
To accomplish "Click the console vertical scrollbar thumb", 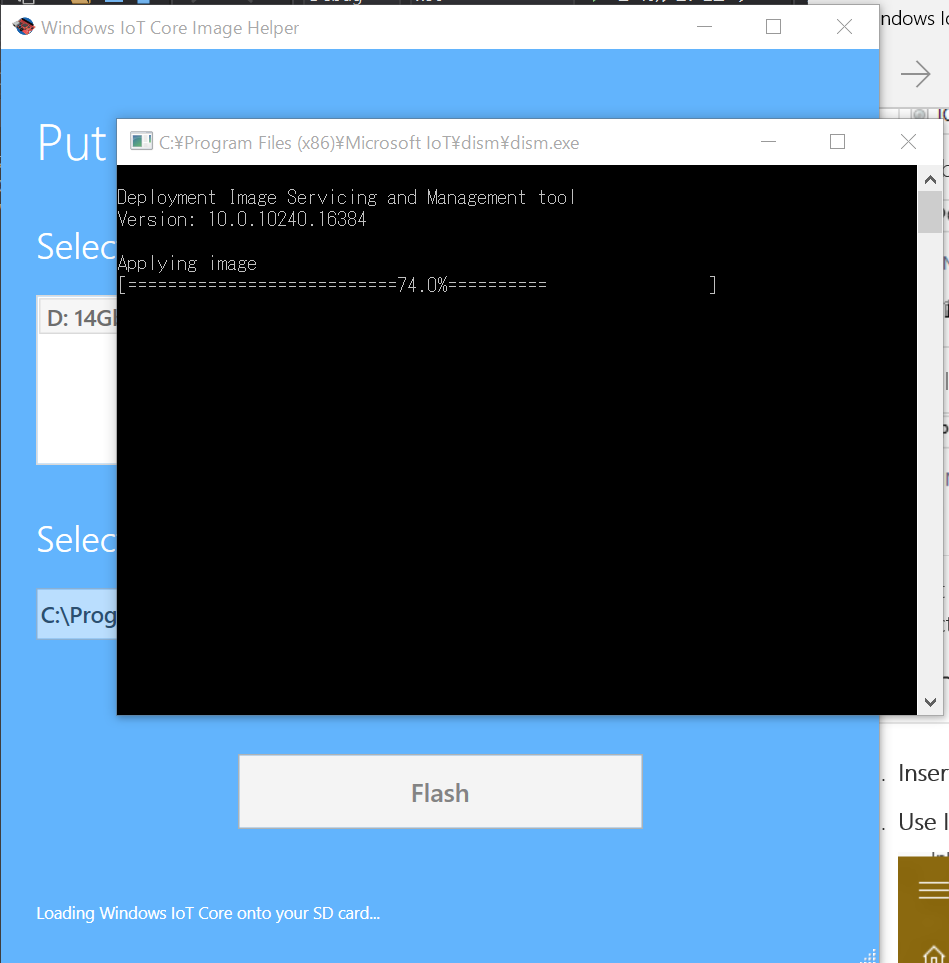I will click(930, 212).
